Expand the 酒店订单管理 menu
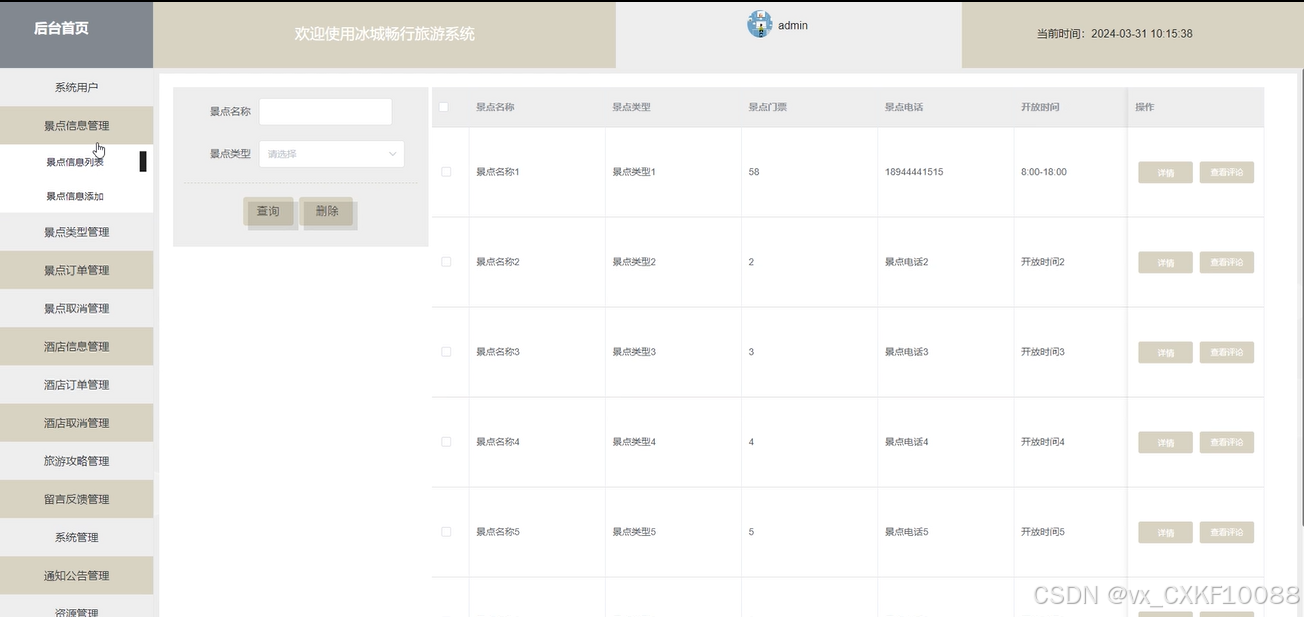1304x617 pixels. click(x=77, y=384)
